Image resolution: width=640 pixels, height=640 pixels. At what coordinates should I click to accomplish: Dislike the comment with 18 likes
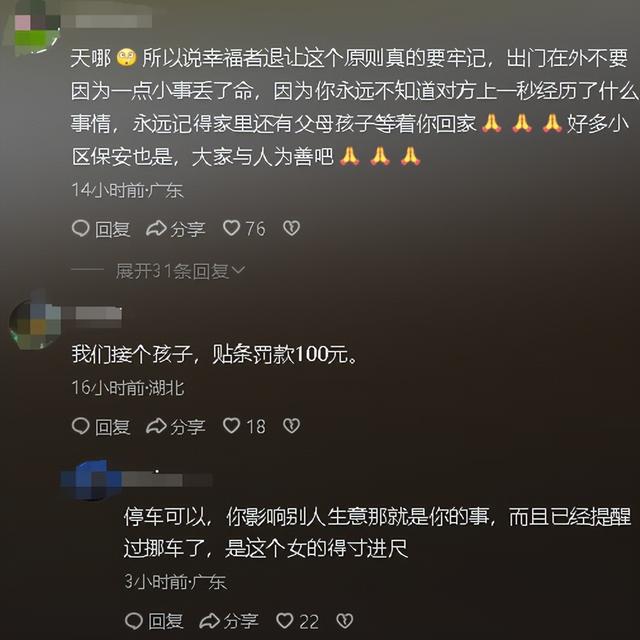291,426
